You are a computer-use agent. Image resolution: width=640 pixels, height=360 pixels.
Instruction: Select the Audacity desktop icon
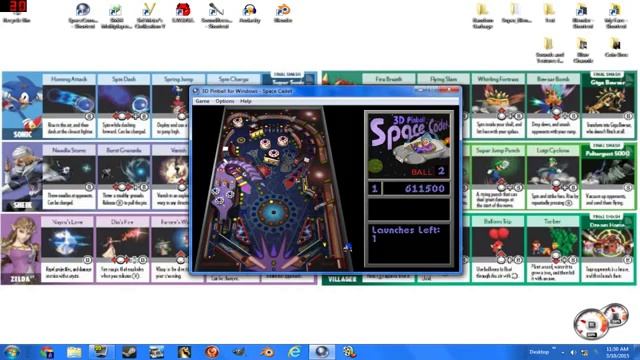pyautogui.click(x=249, y=13)
